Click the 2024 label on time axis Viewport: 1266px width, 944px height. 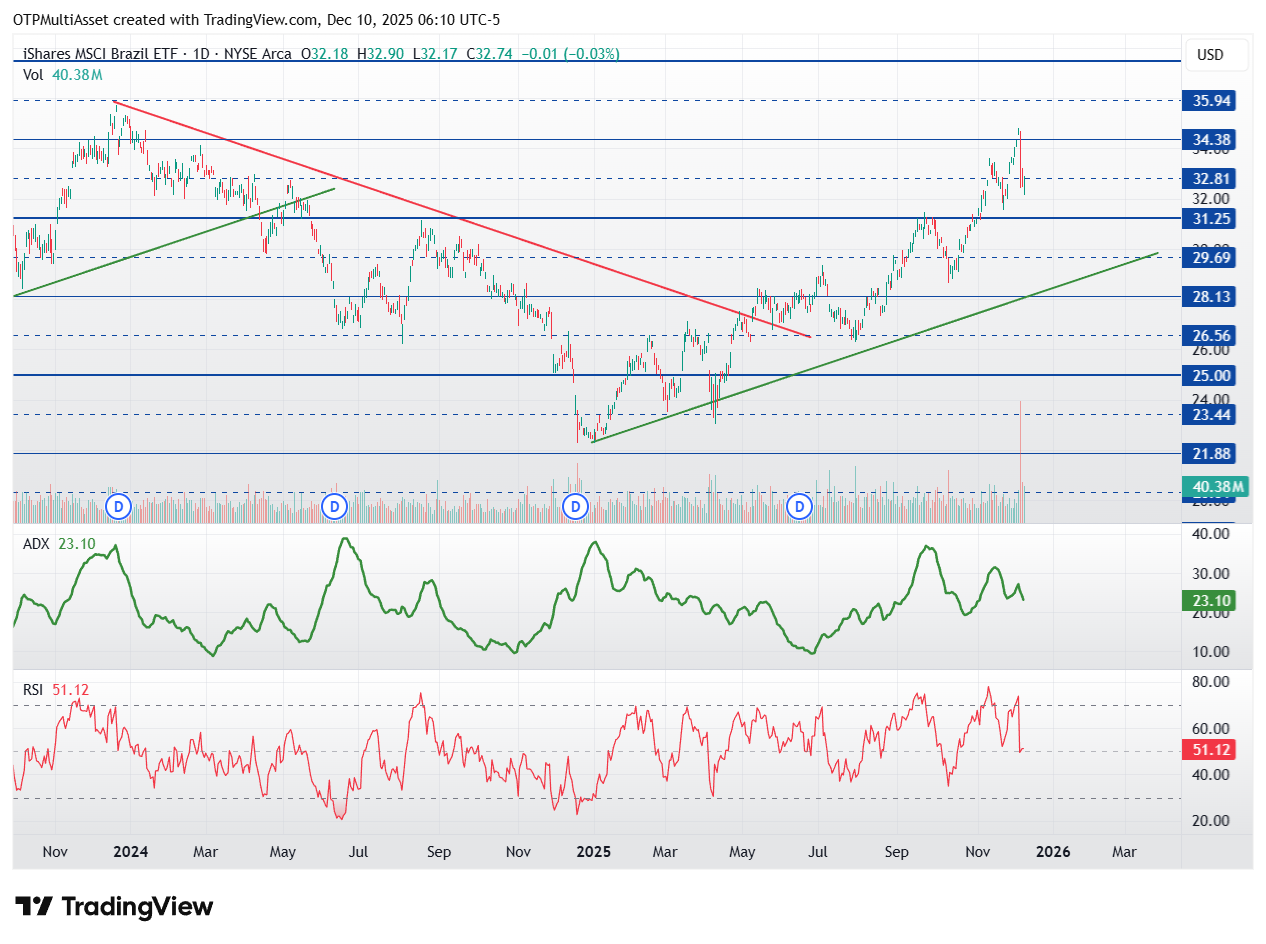click(130, 852)
